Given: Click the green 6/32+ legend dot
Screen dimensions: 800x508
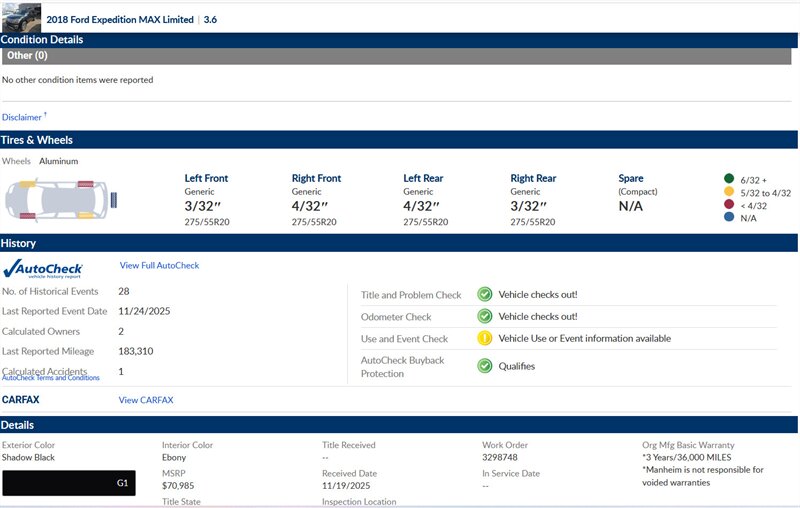Looking at the screenshot, I should point(729,179).
